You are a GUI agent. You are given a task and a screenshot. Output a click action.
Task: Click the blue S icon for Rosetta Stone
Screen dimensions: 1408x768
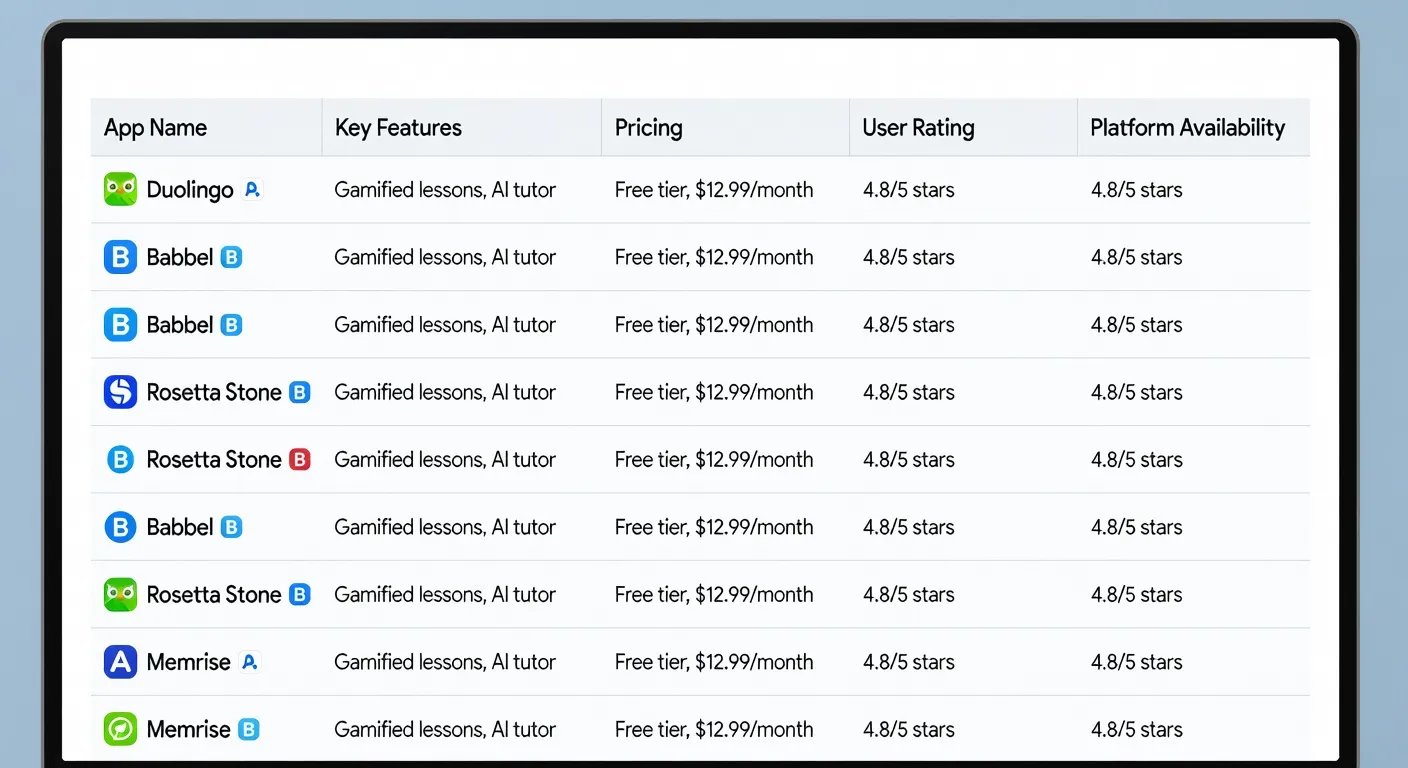pyautogui.click(x=120, y=392)
